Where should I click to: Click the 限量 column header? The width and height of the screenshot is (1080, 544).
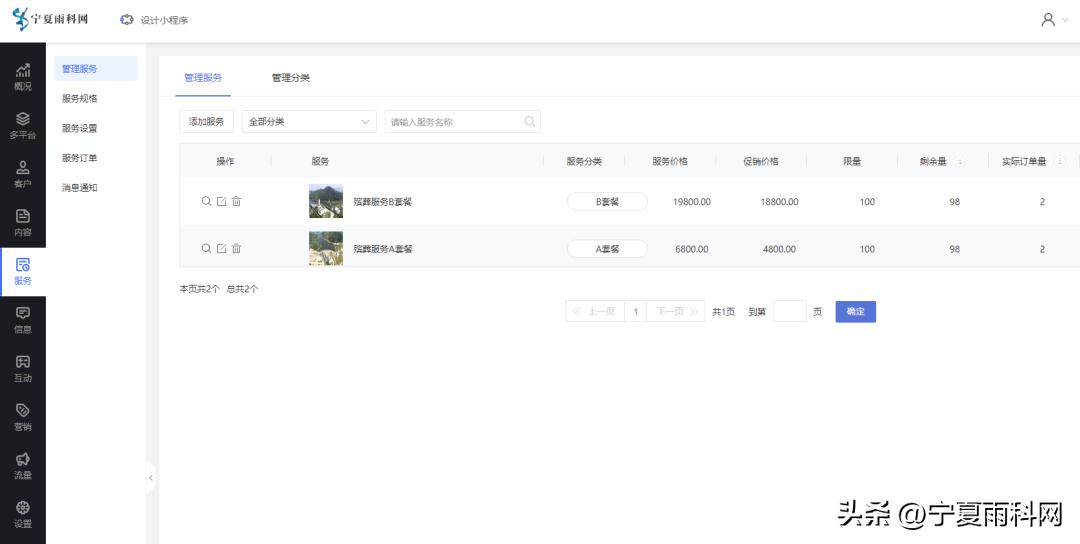click(x=851, y=162)
